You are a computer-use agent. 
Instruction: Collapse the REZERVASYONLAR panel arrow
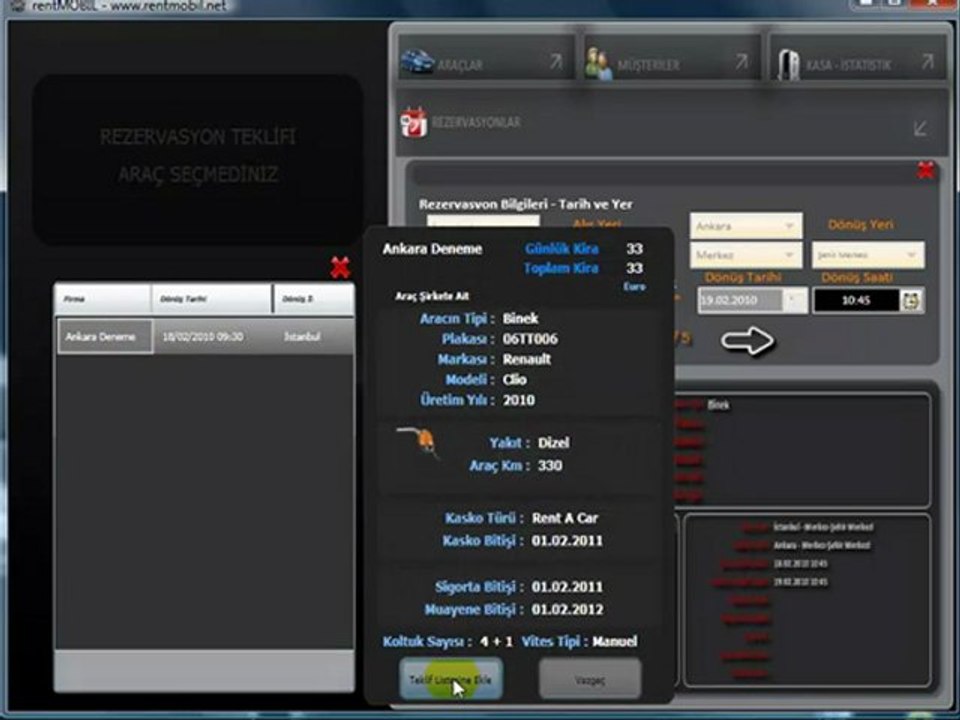tap(920, 129)
